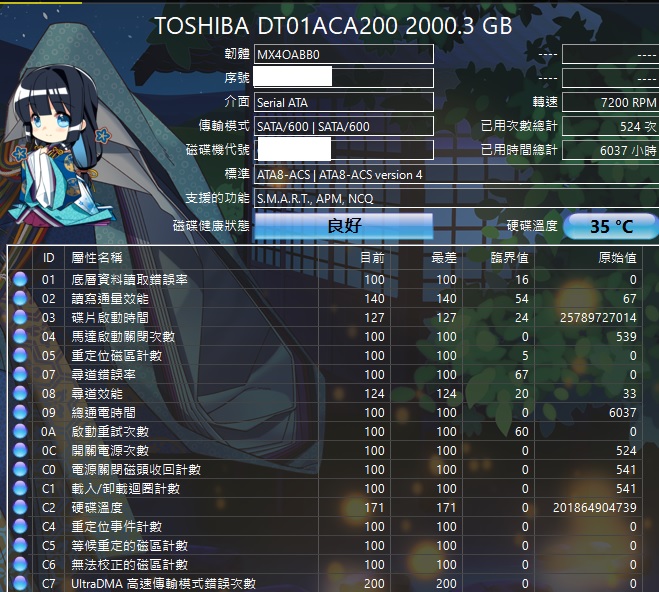The height and width of the screenshot is (592, 659).
Task: Click the power-on count field 524 次
Action: [x=610, y=126]
